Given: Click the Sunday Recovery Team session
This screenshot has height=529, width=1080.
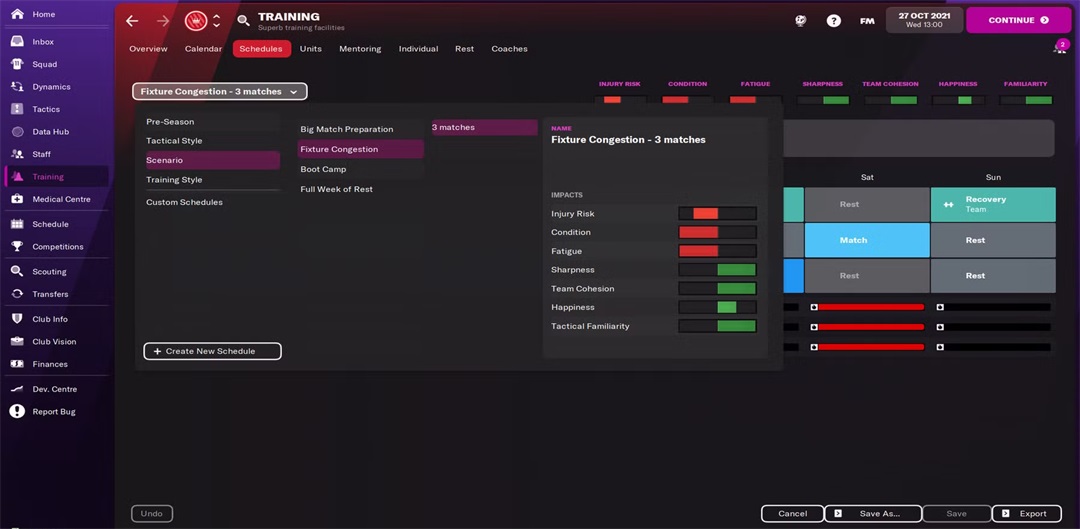Looking at the screenshot, I should click(993, 205).
